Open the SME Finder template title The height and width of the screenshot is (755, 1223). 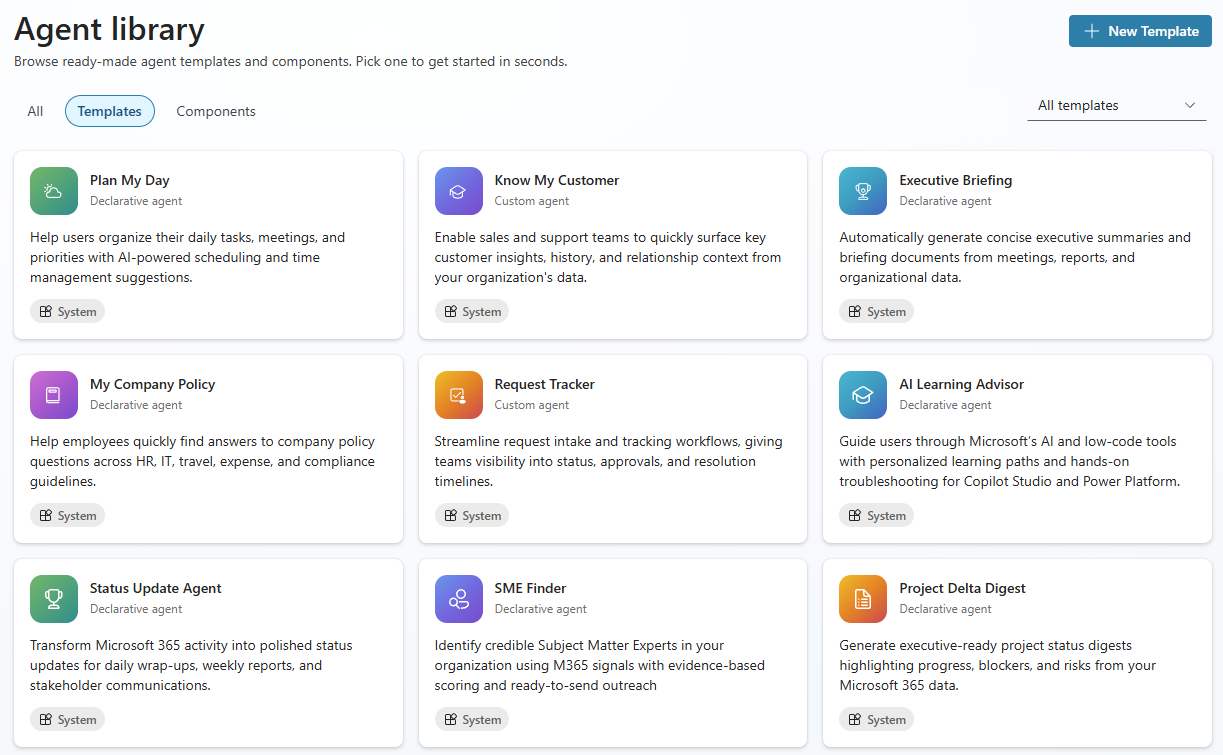tap(531, 589)
